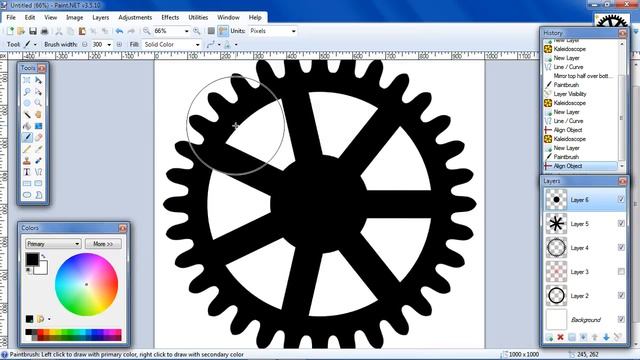Select the Rectangle Select tool
The image size is (640, 360).
pyautogui.click(x=27, y=80)
